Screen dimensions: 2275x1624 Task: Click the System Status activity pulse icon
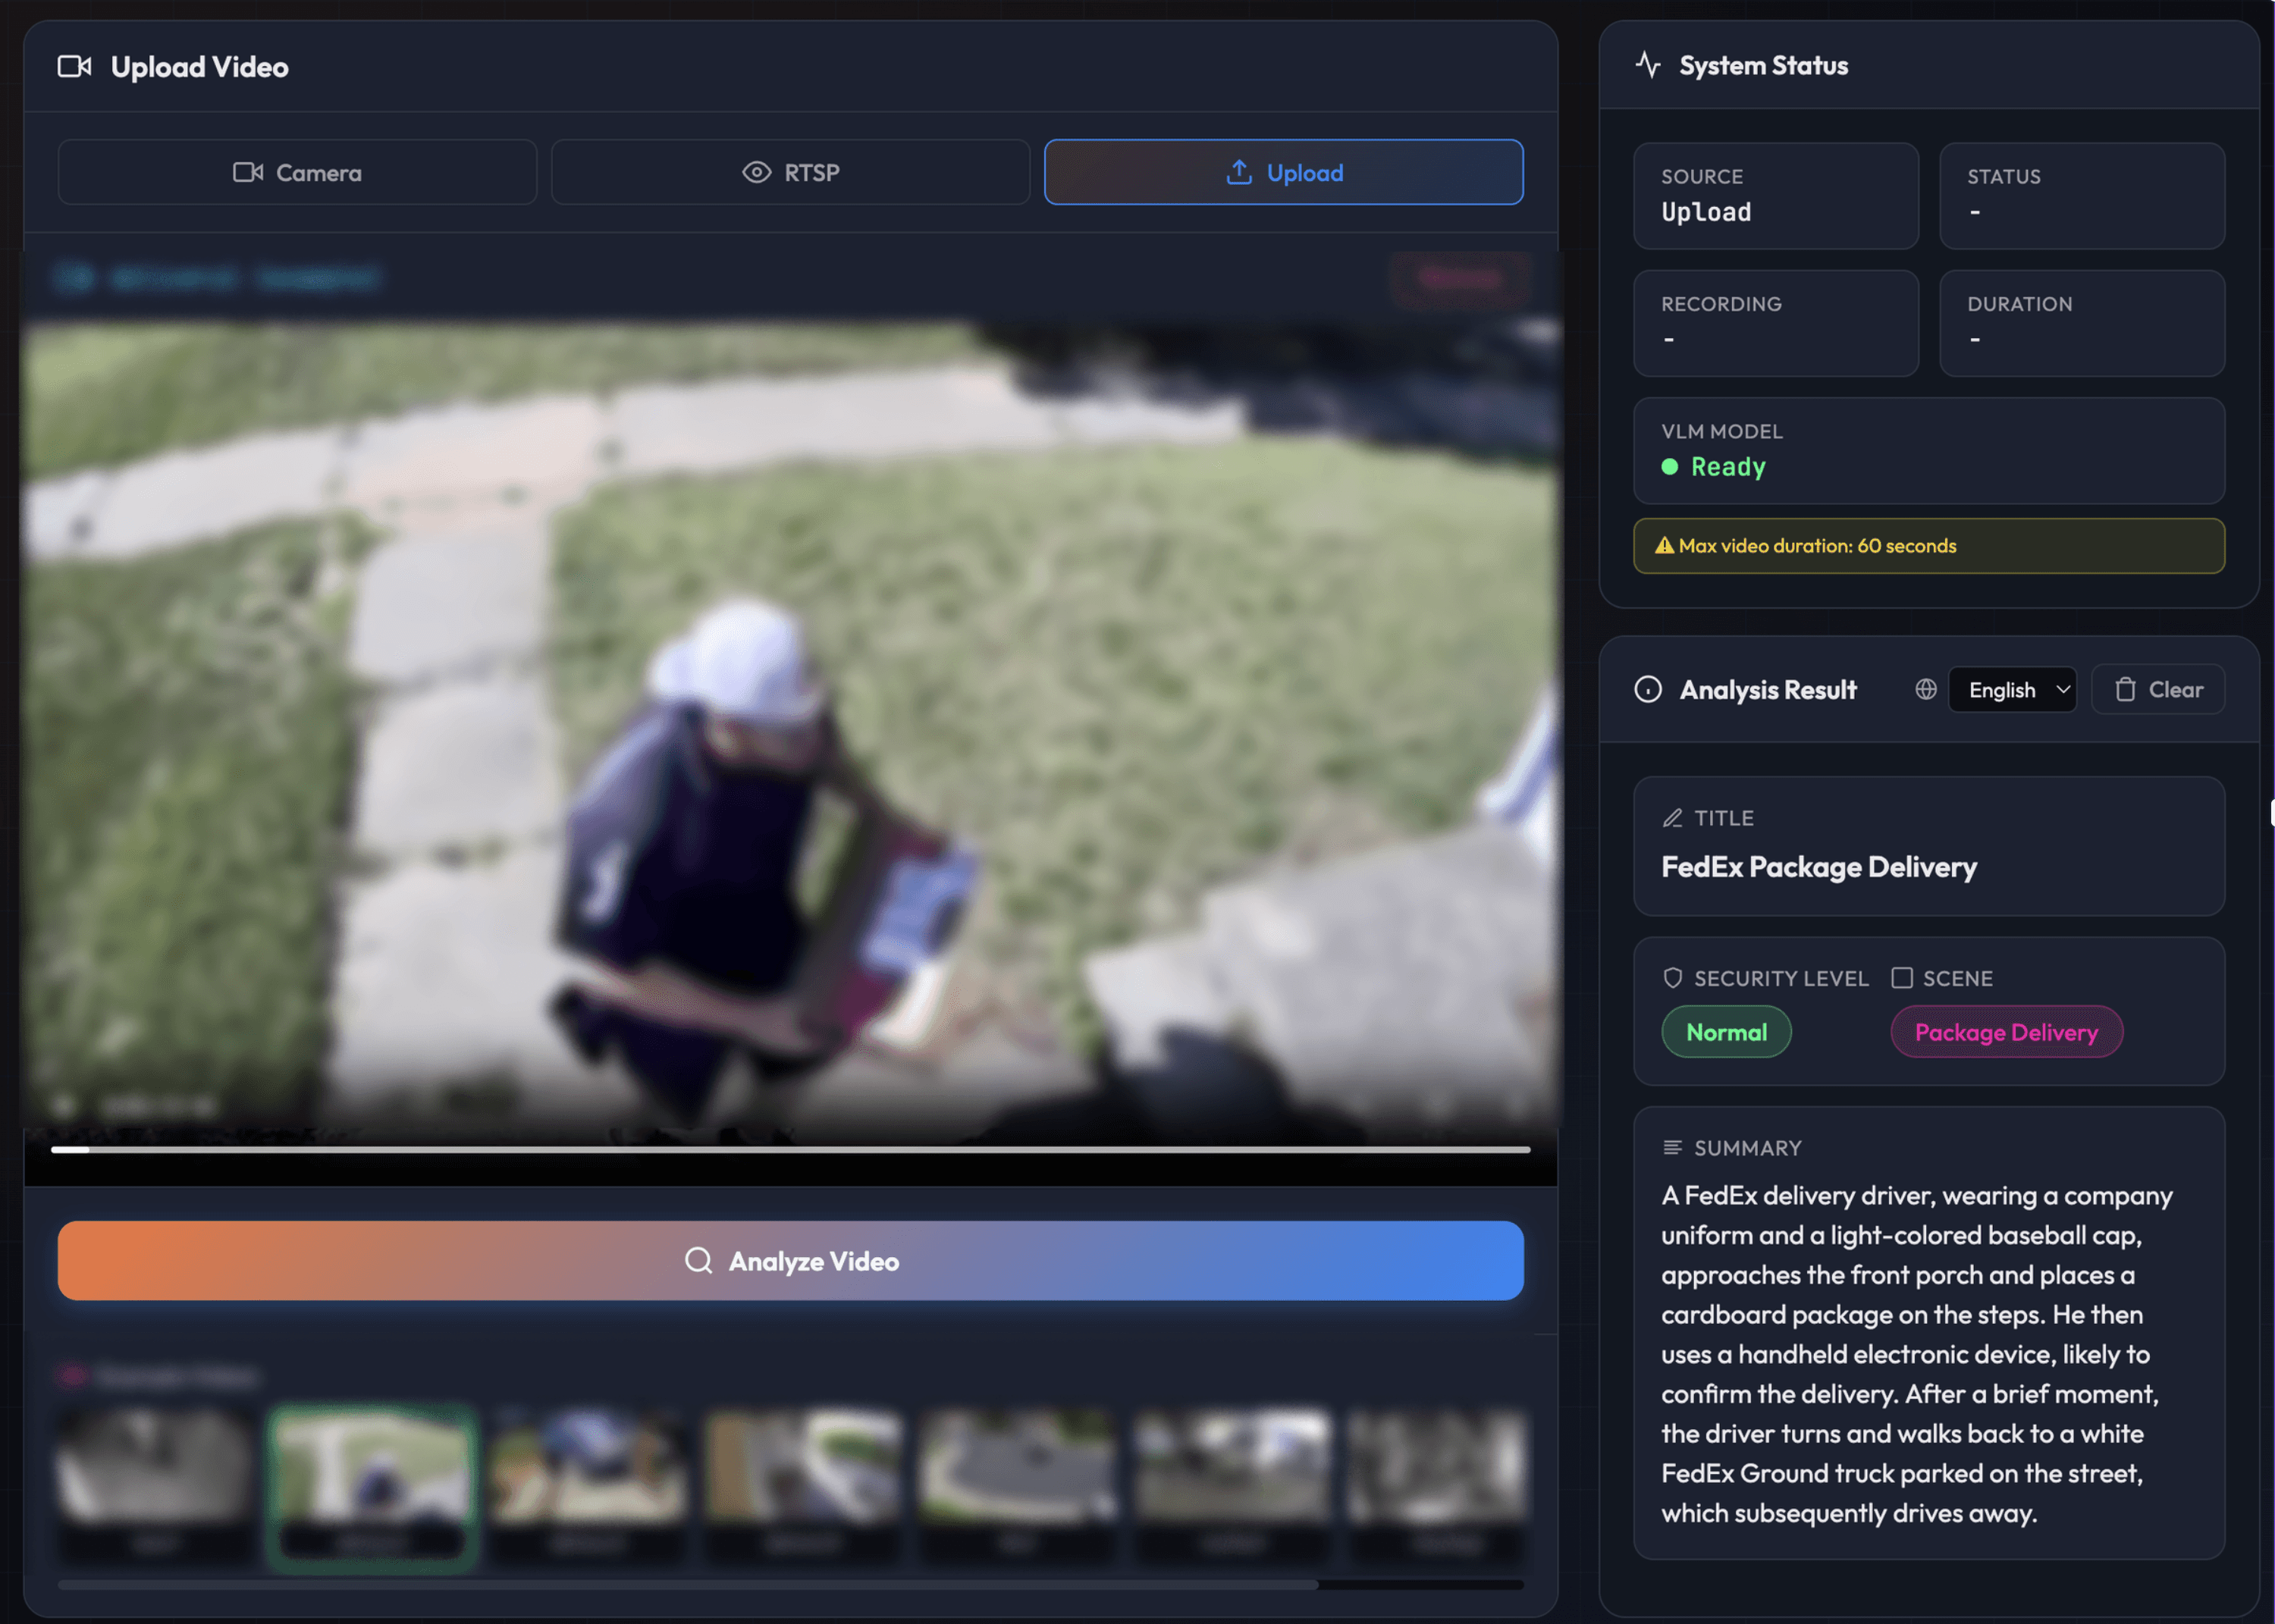(1647, 65)
